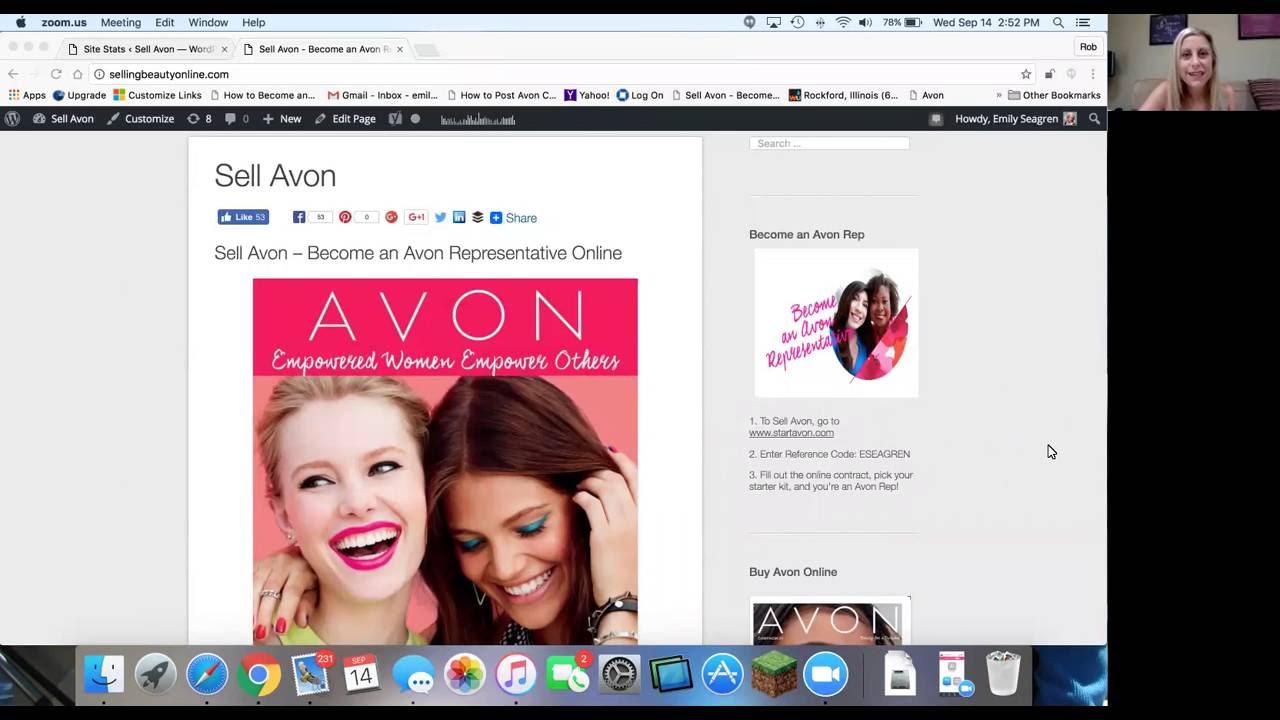
Task: Open Minecraft from the Dock
Action: click(774, 676)
